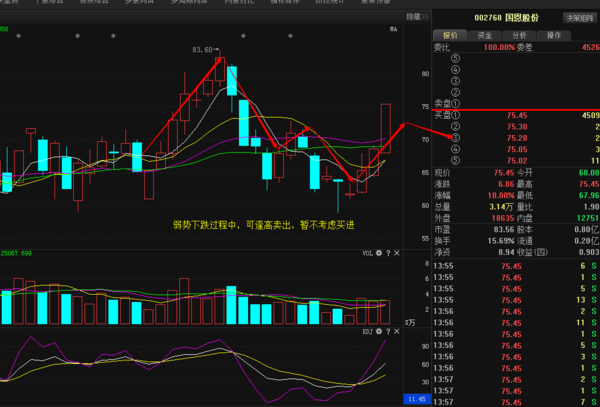This screenshot has height=407, width=600.
Task: Click 现价 current price 75.45
Action: [504, 173]
